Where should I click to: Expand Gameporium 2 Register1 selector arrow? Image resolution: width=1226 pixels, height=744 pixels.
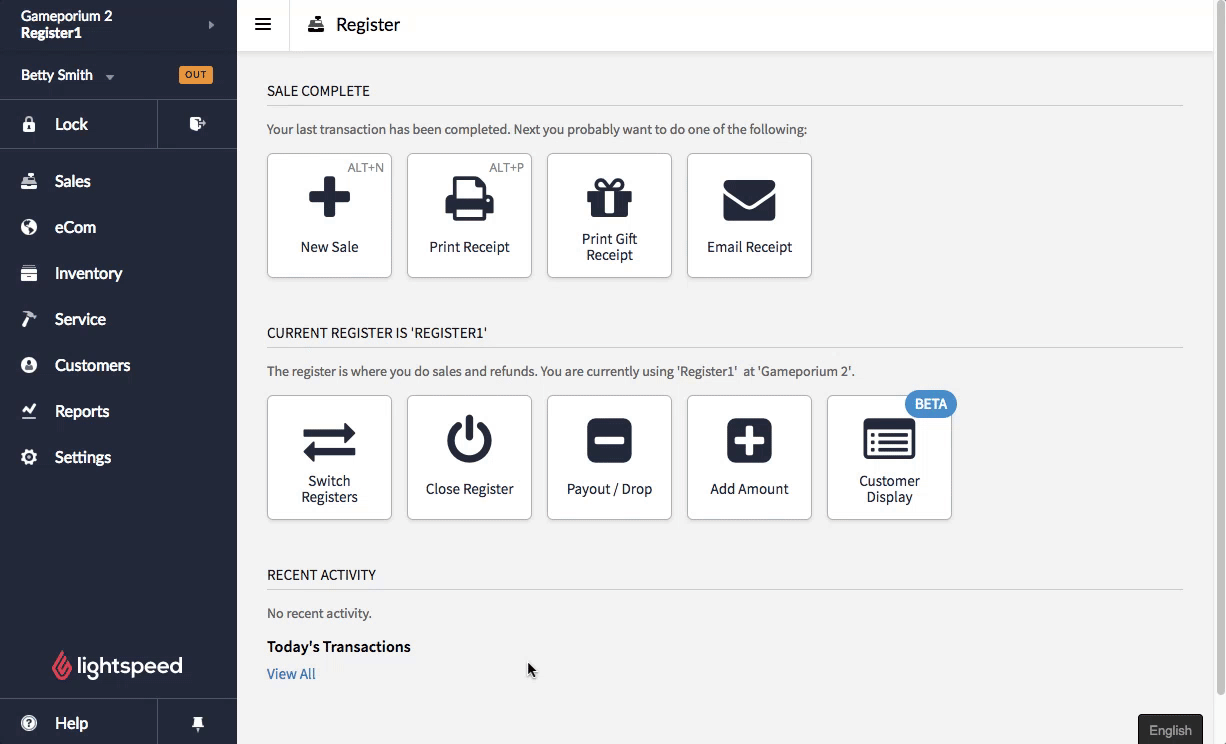point(211,25)
